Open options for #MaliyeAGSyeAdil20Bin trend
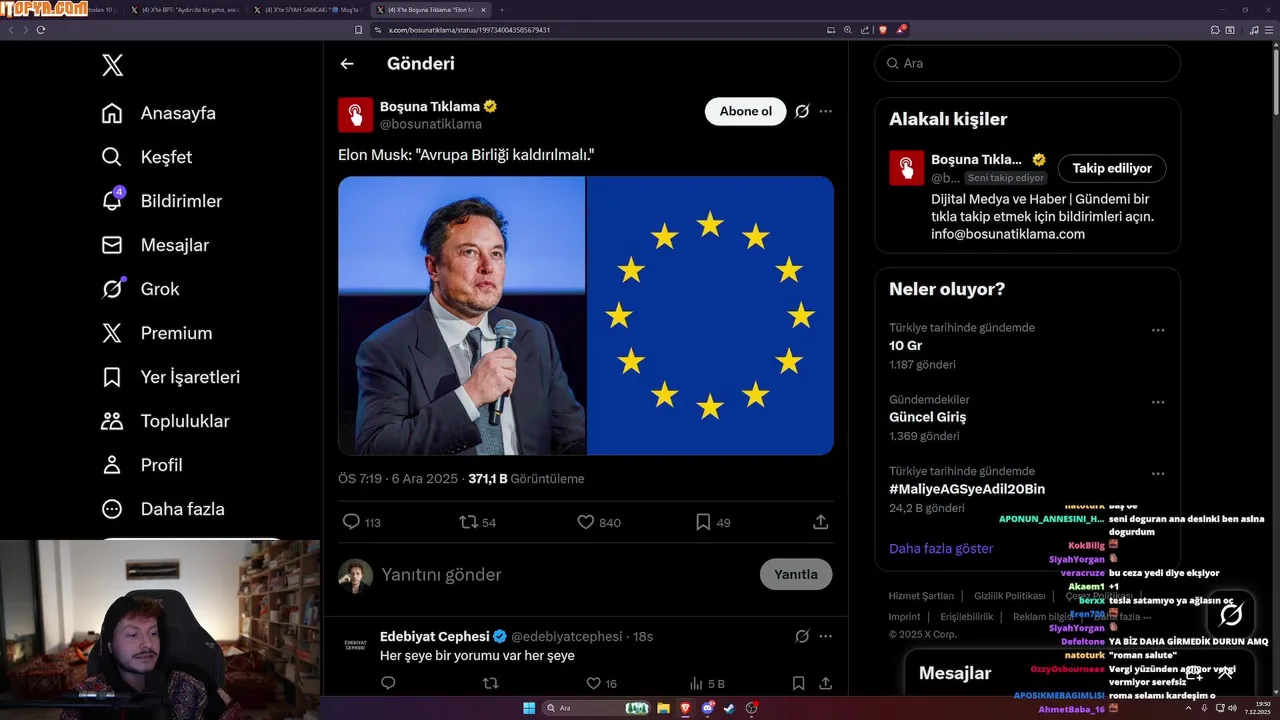Viewport: 1280px width, 720px height. [x=1158, y=474]
